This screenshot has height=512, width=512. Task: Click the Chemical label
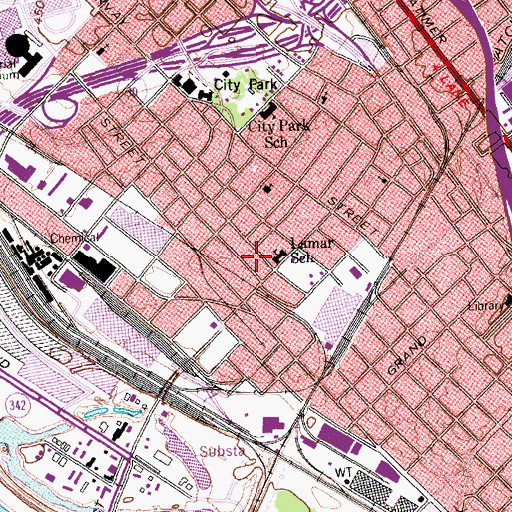(74, 238)
